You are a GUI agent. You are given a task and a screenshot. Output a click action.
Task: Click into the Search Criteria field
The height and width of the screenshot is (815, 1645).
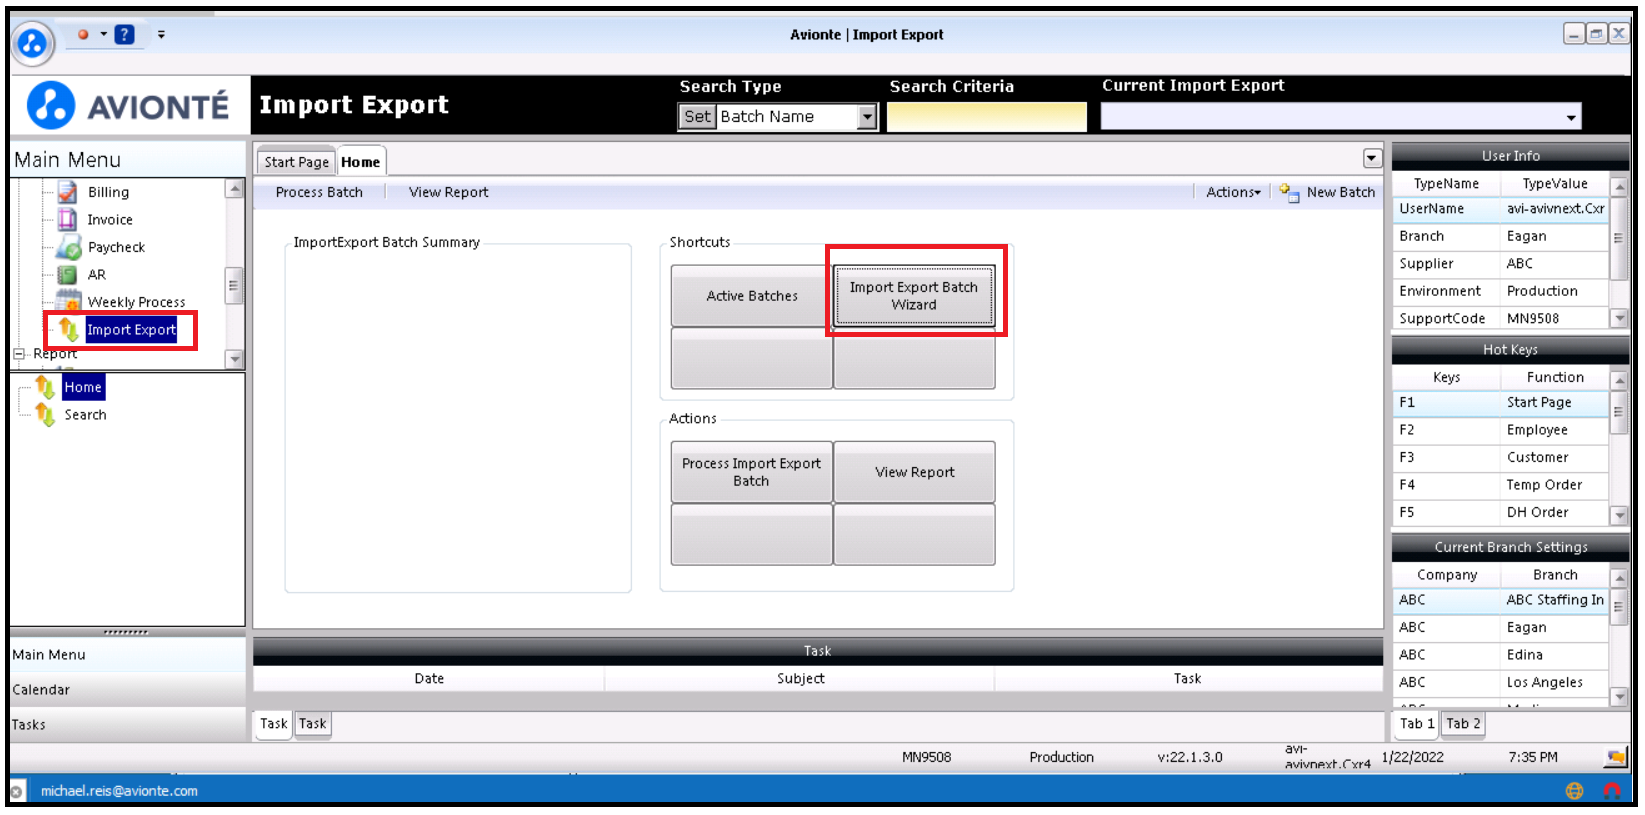[986, 117]
